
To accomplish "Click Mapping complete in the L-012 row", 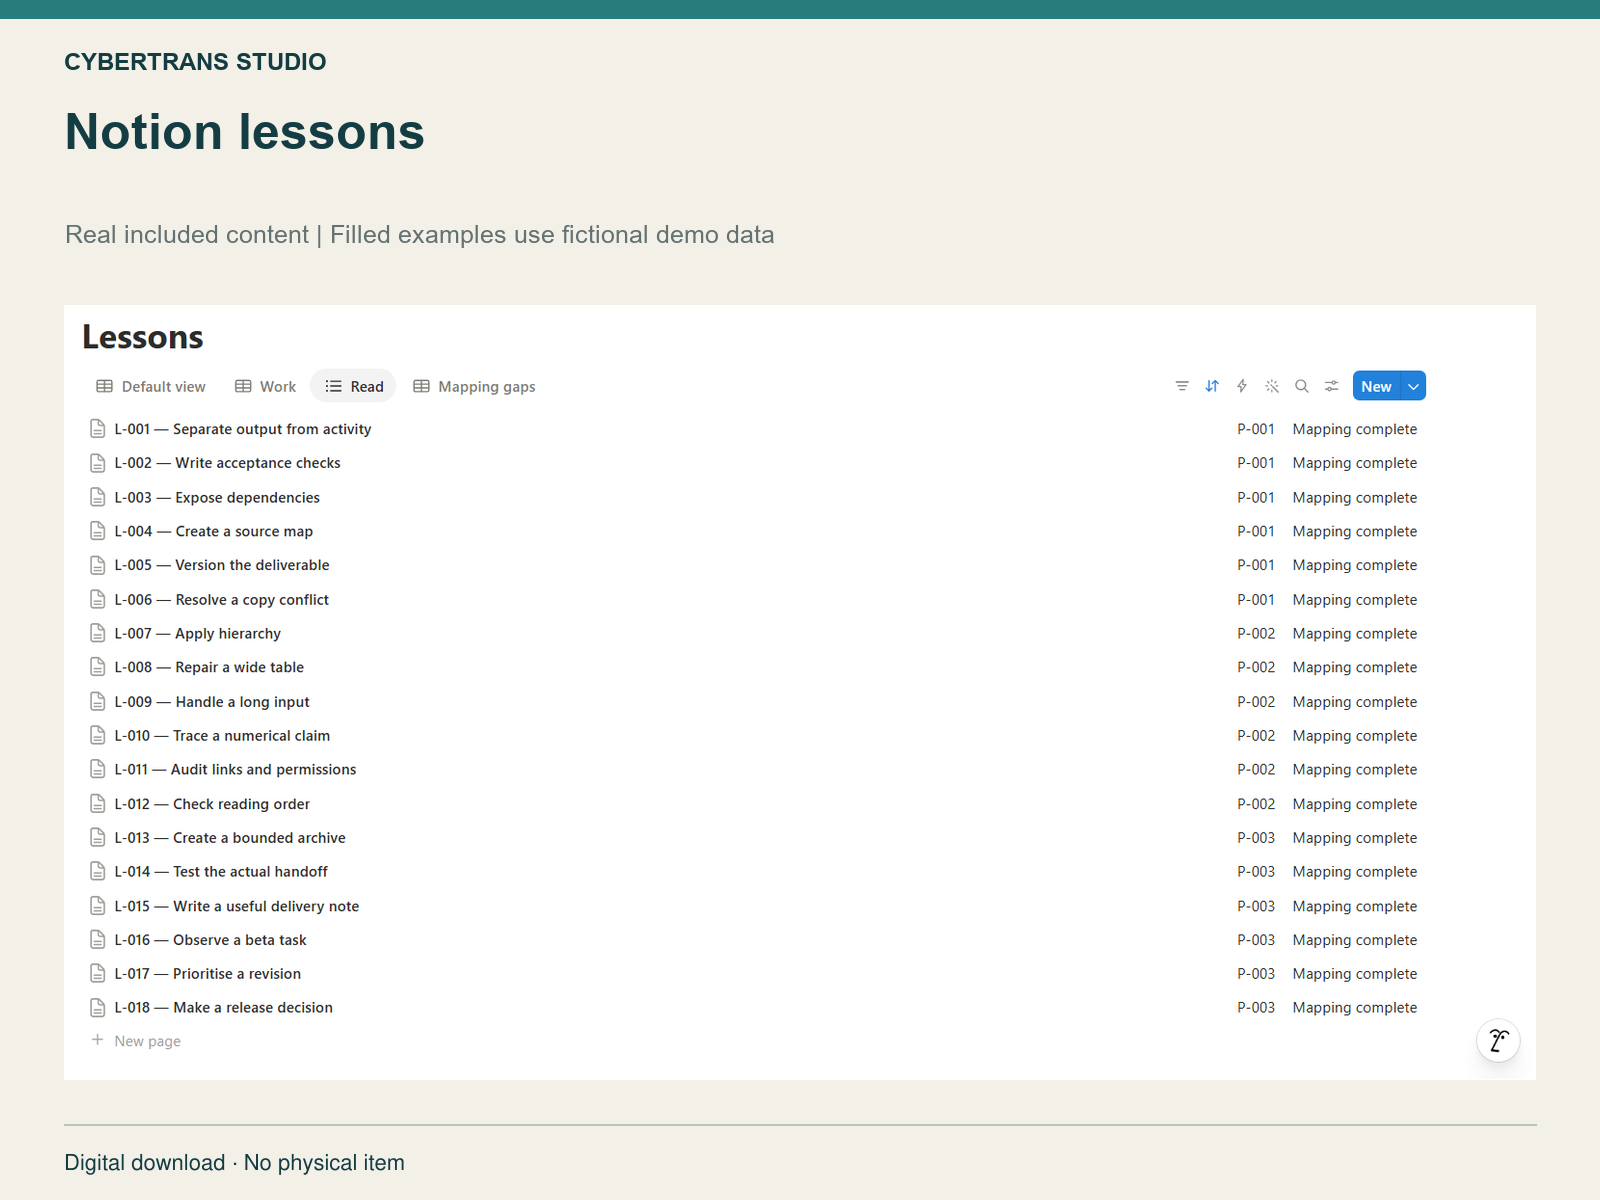I will pos(1355,804).
